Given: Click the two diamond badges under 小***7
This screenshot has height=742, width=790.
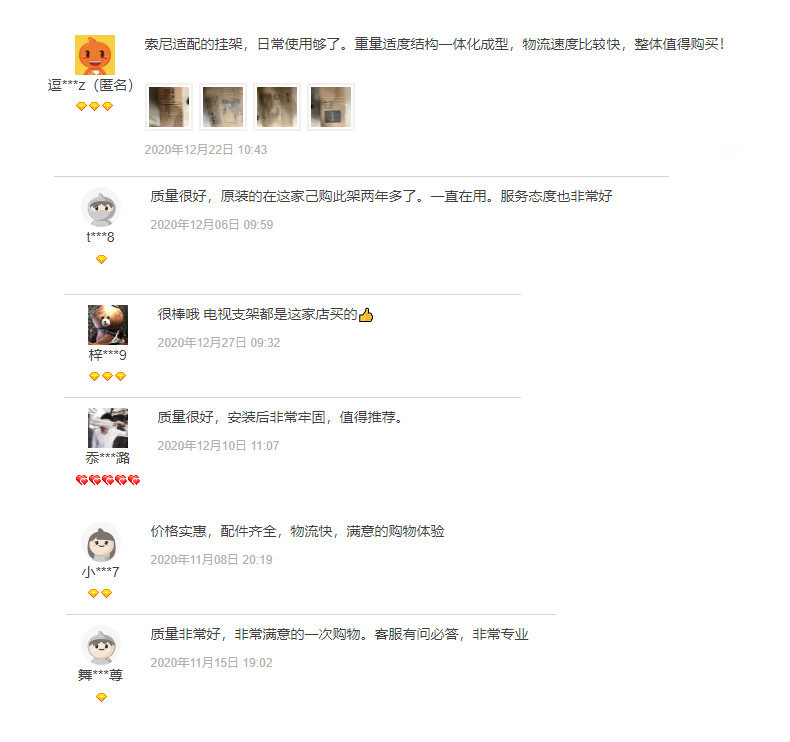Looking at the screenshot, I should (x=100, y=593).
